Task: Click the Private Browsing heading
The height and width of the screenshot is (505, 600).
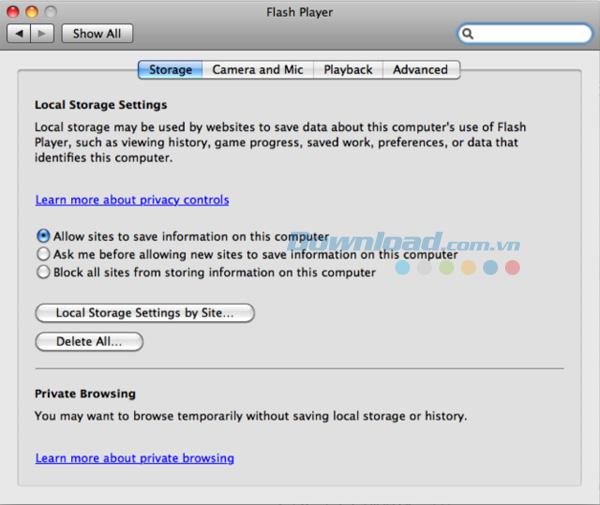Action: [x=85, y=394]
